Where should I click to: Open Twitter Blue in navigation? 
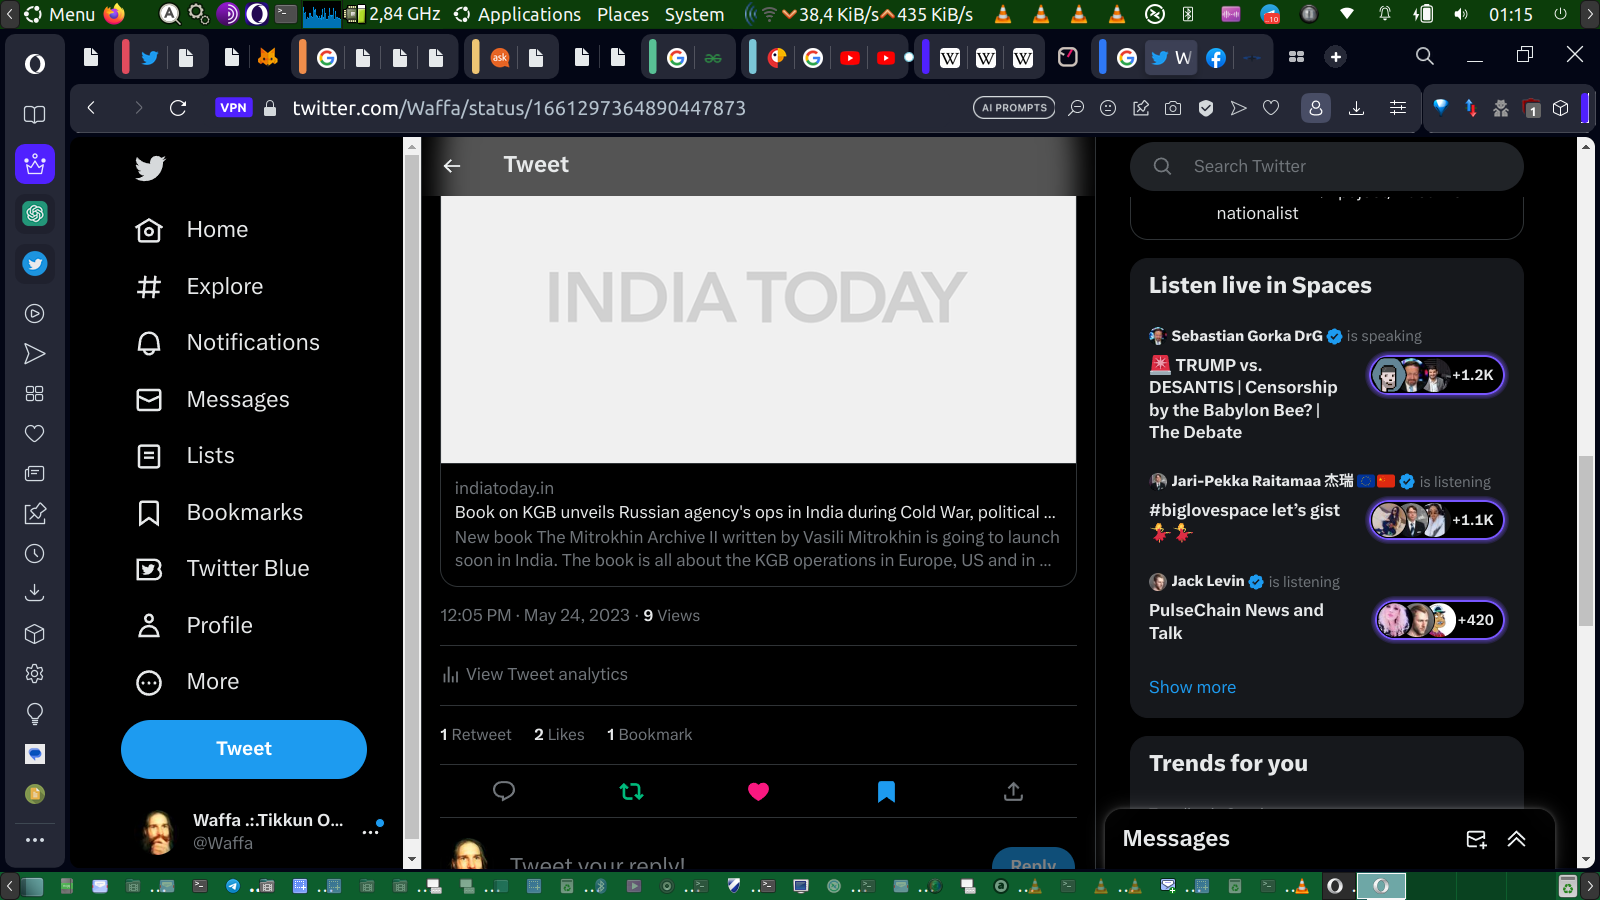point(223,569)
